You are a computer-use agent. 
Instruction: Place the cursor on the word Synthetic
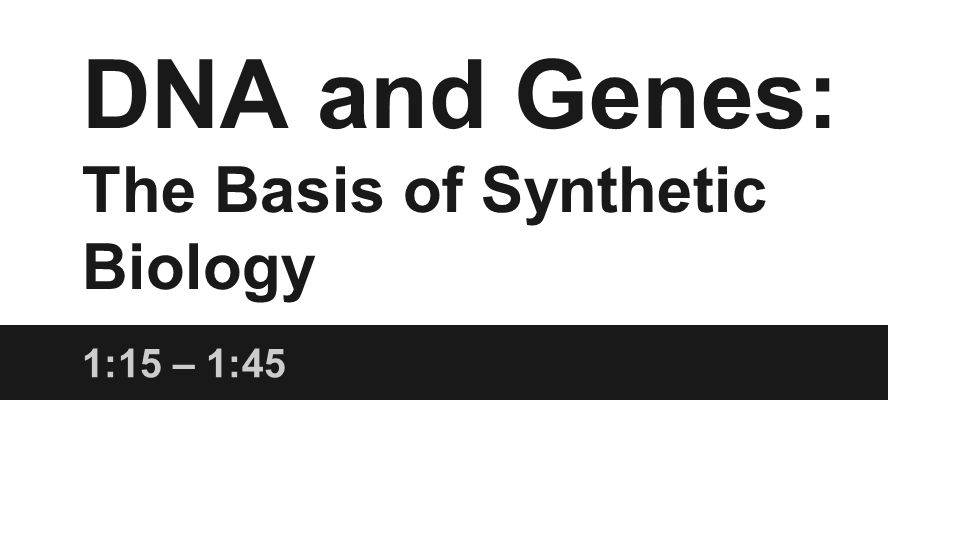click(624, 191)
